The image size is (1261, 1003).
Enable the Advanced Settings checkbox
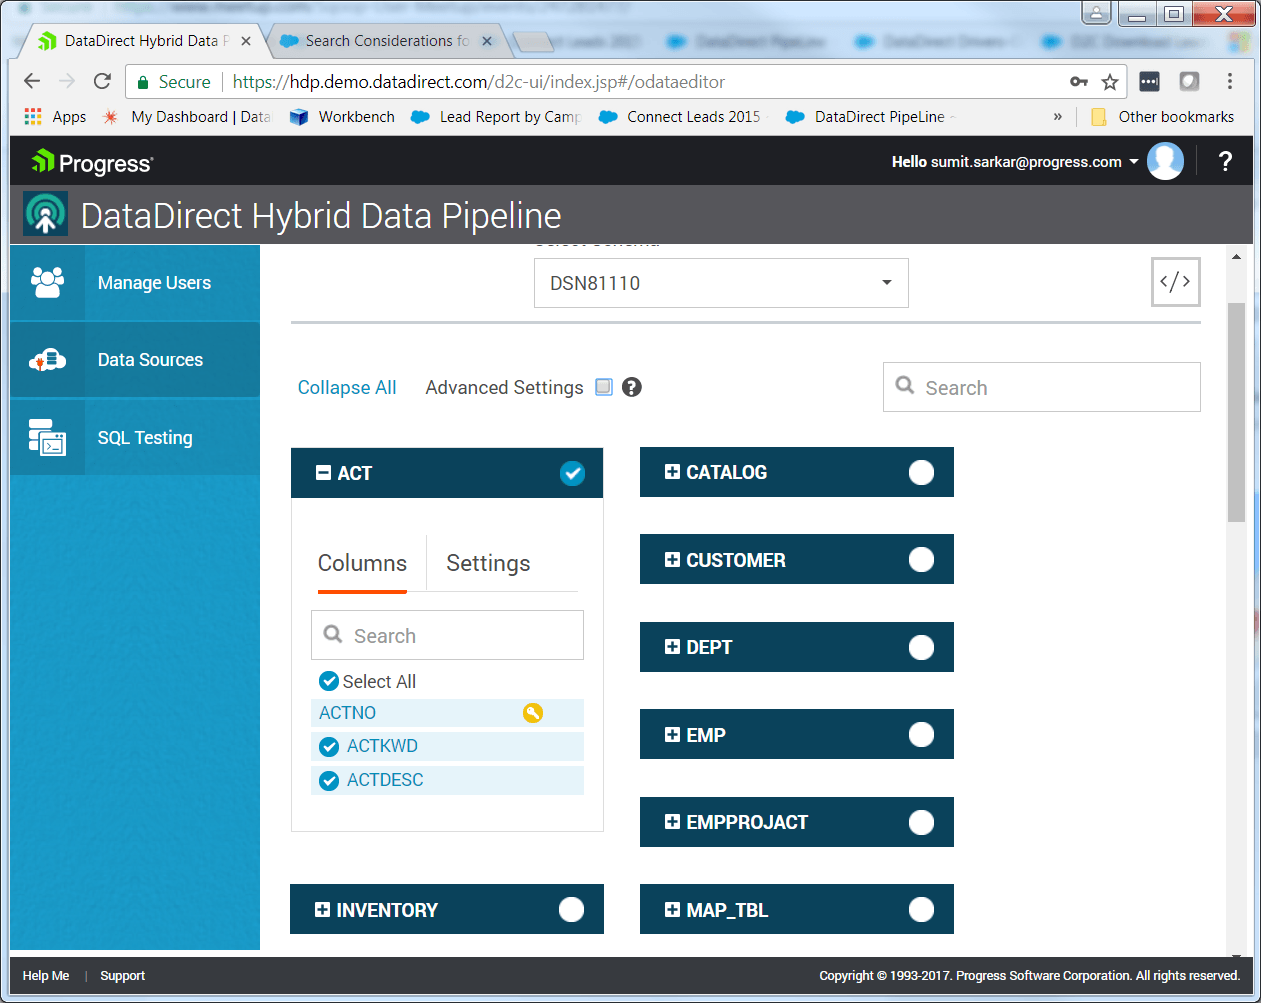603,387
